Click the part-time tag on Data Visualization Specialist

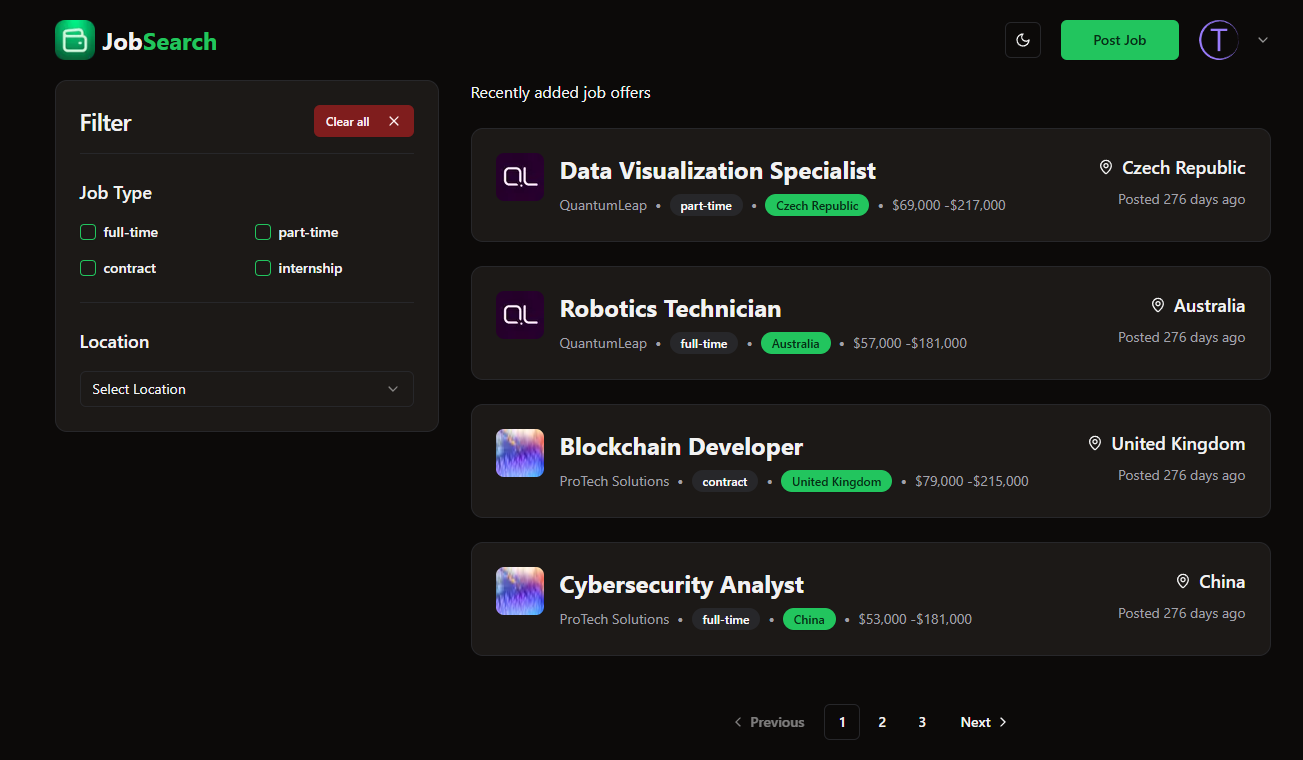pyautogui.click(x=706, y=205)
